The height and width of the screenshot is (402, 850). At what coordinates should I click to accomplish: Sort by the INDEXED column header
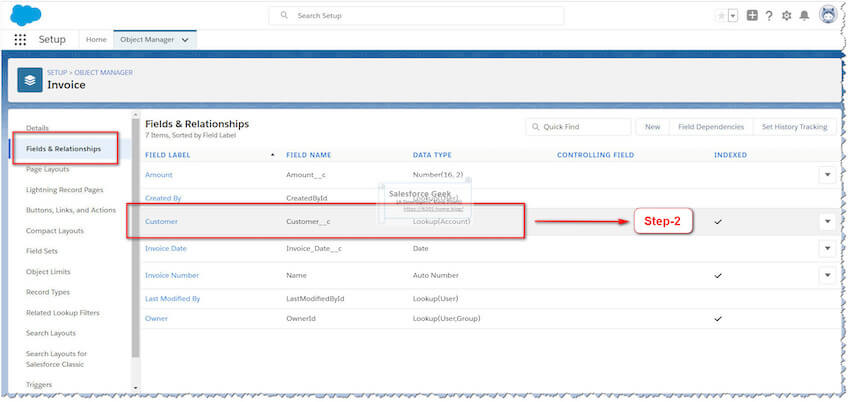pos(730,155)
